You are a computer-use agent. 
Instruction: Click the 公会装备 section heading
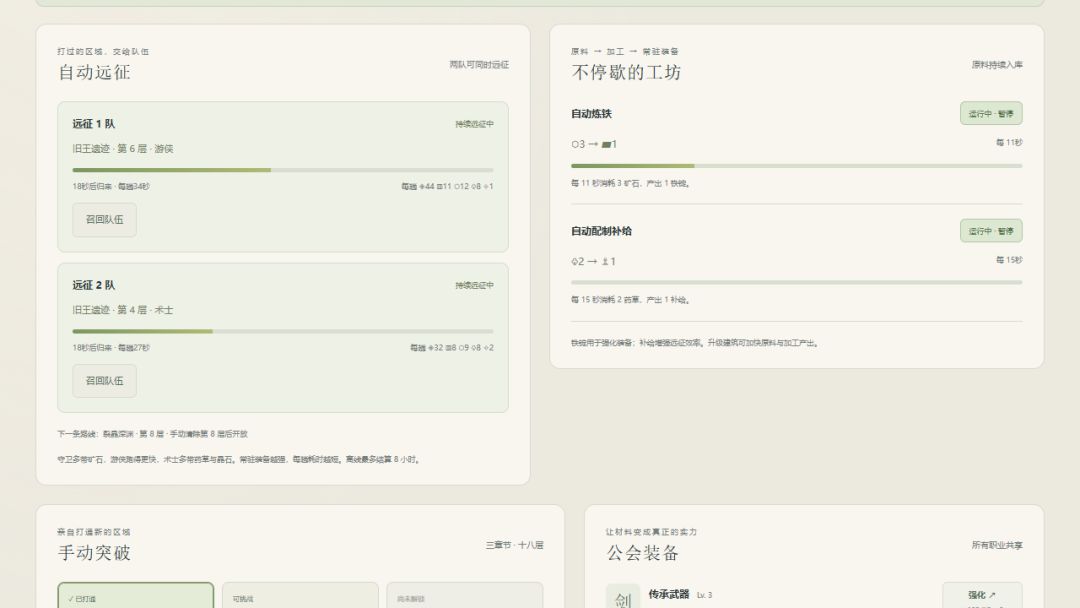click(643, 553)
